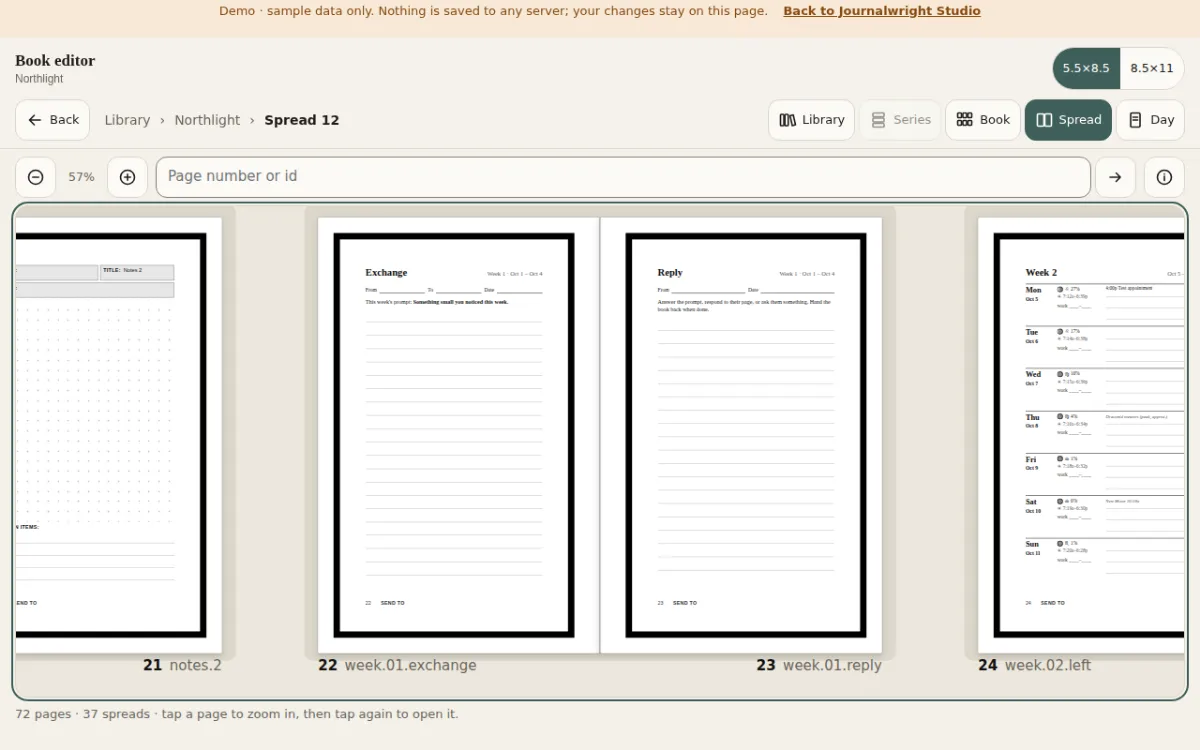This screenshot has height=750, width=1200.
Task: Switch to the Day view
Action: [1150, 120]
